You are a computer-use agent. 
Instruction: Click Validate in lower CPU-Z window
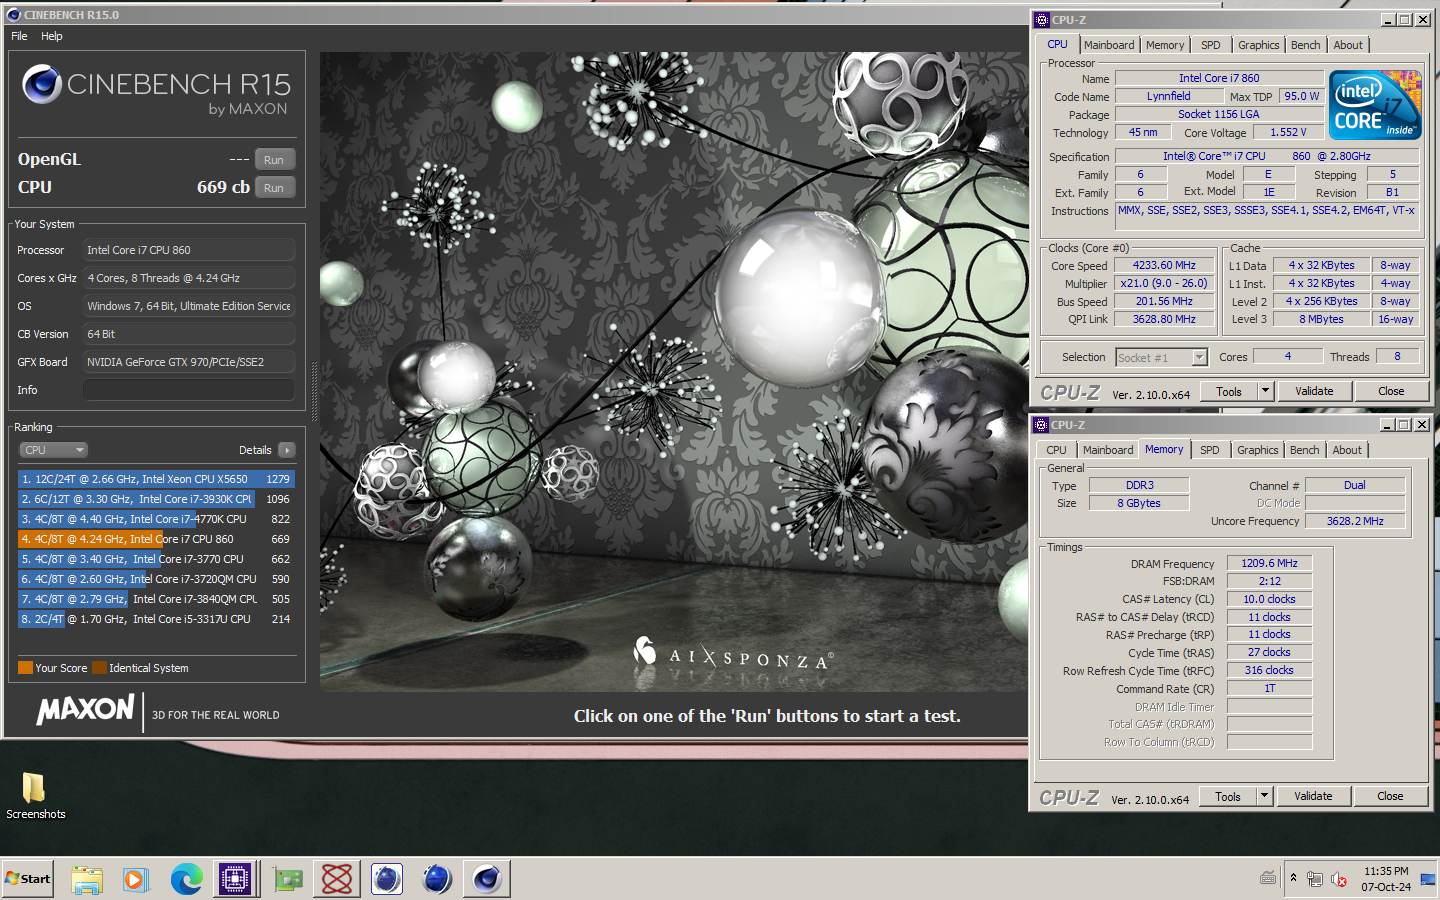pyautogui.click(x=1313, y=796)
